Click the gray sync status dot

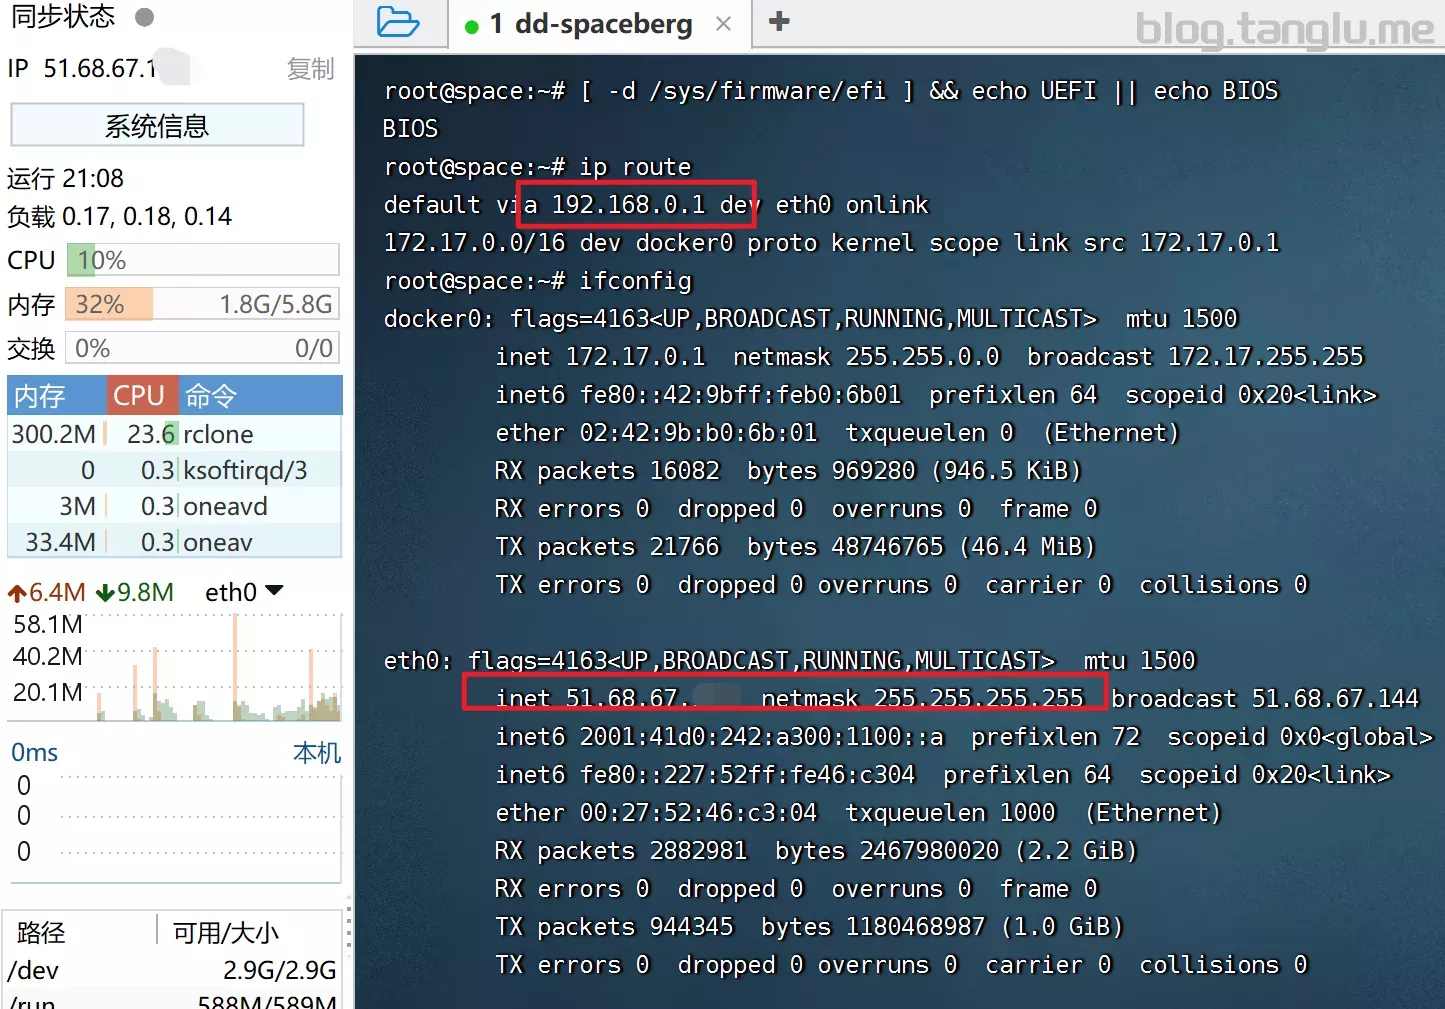(144, 17)
